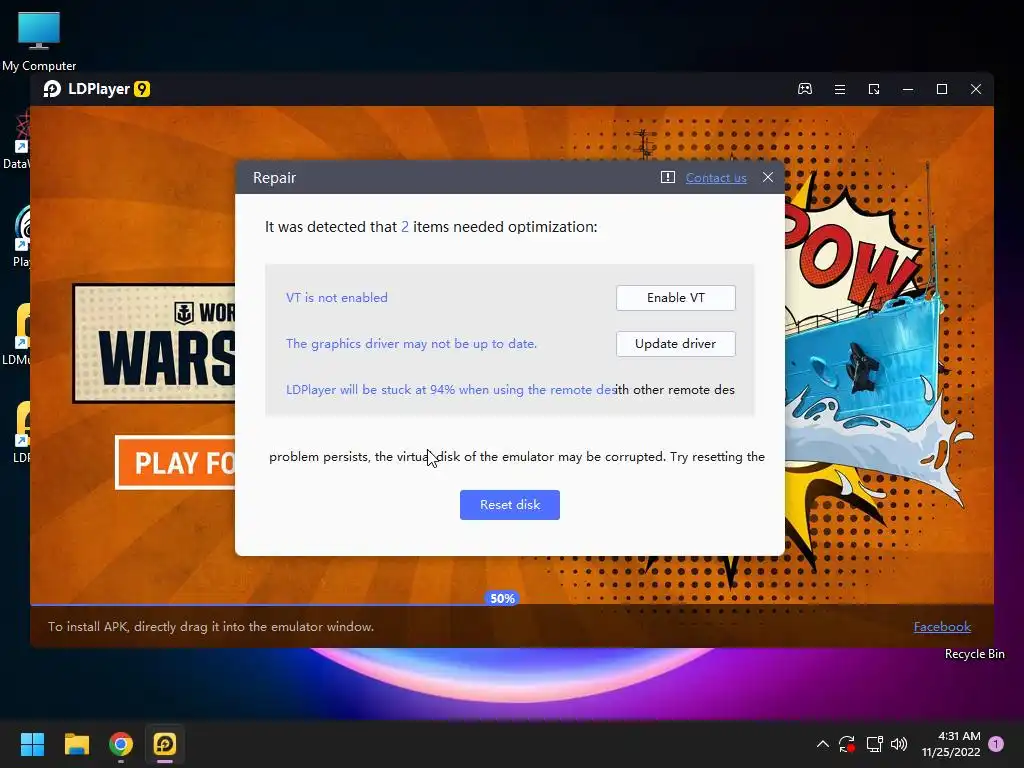Minimize the LDPlayer window
The height and width of the screenshot is (768, 1024).
point(908,89)
